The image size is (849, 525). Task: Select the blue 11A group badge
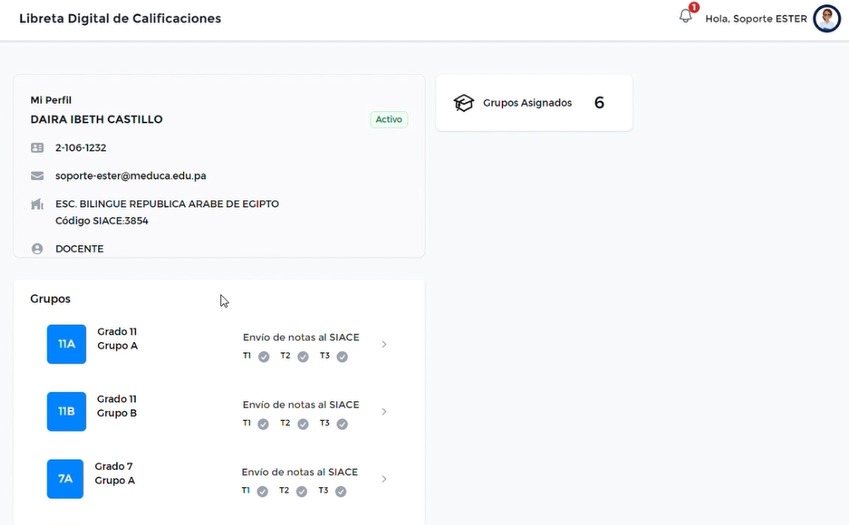pyautogui.click(x=66, y=344)
